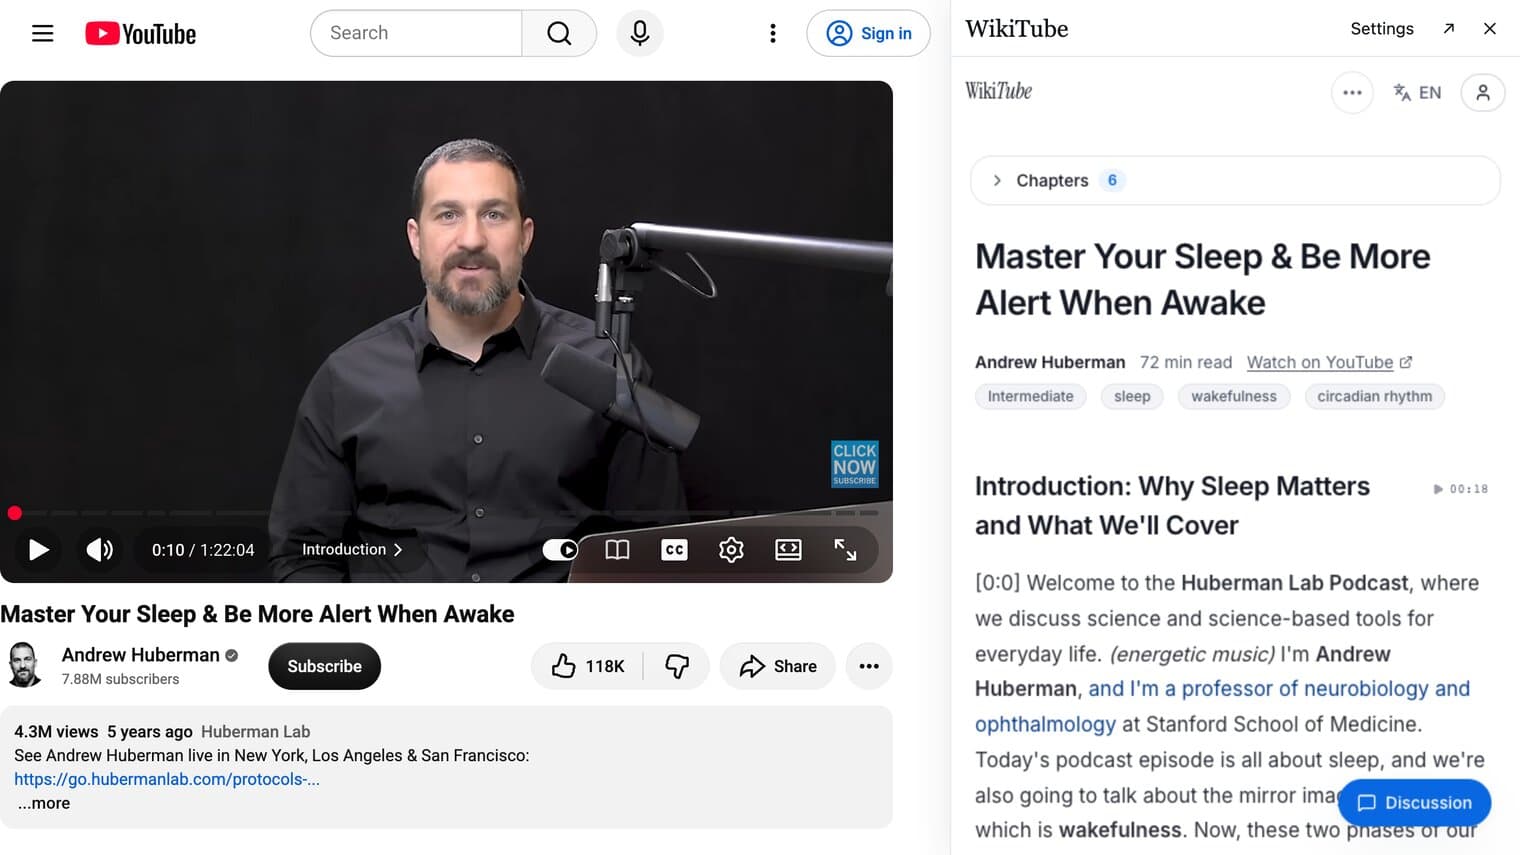The width and height of the screenshot is (1520, 855).
Task: Expand description with ...more
Action: click(x=44, y=803)
